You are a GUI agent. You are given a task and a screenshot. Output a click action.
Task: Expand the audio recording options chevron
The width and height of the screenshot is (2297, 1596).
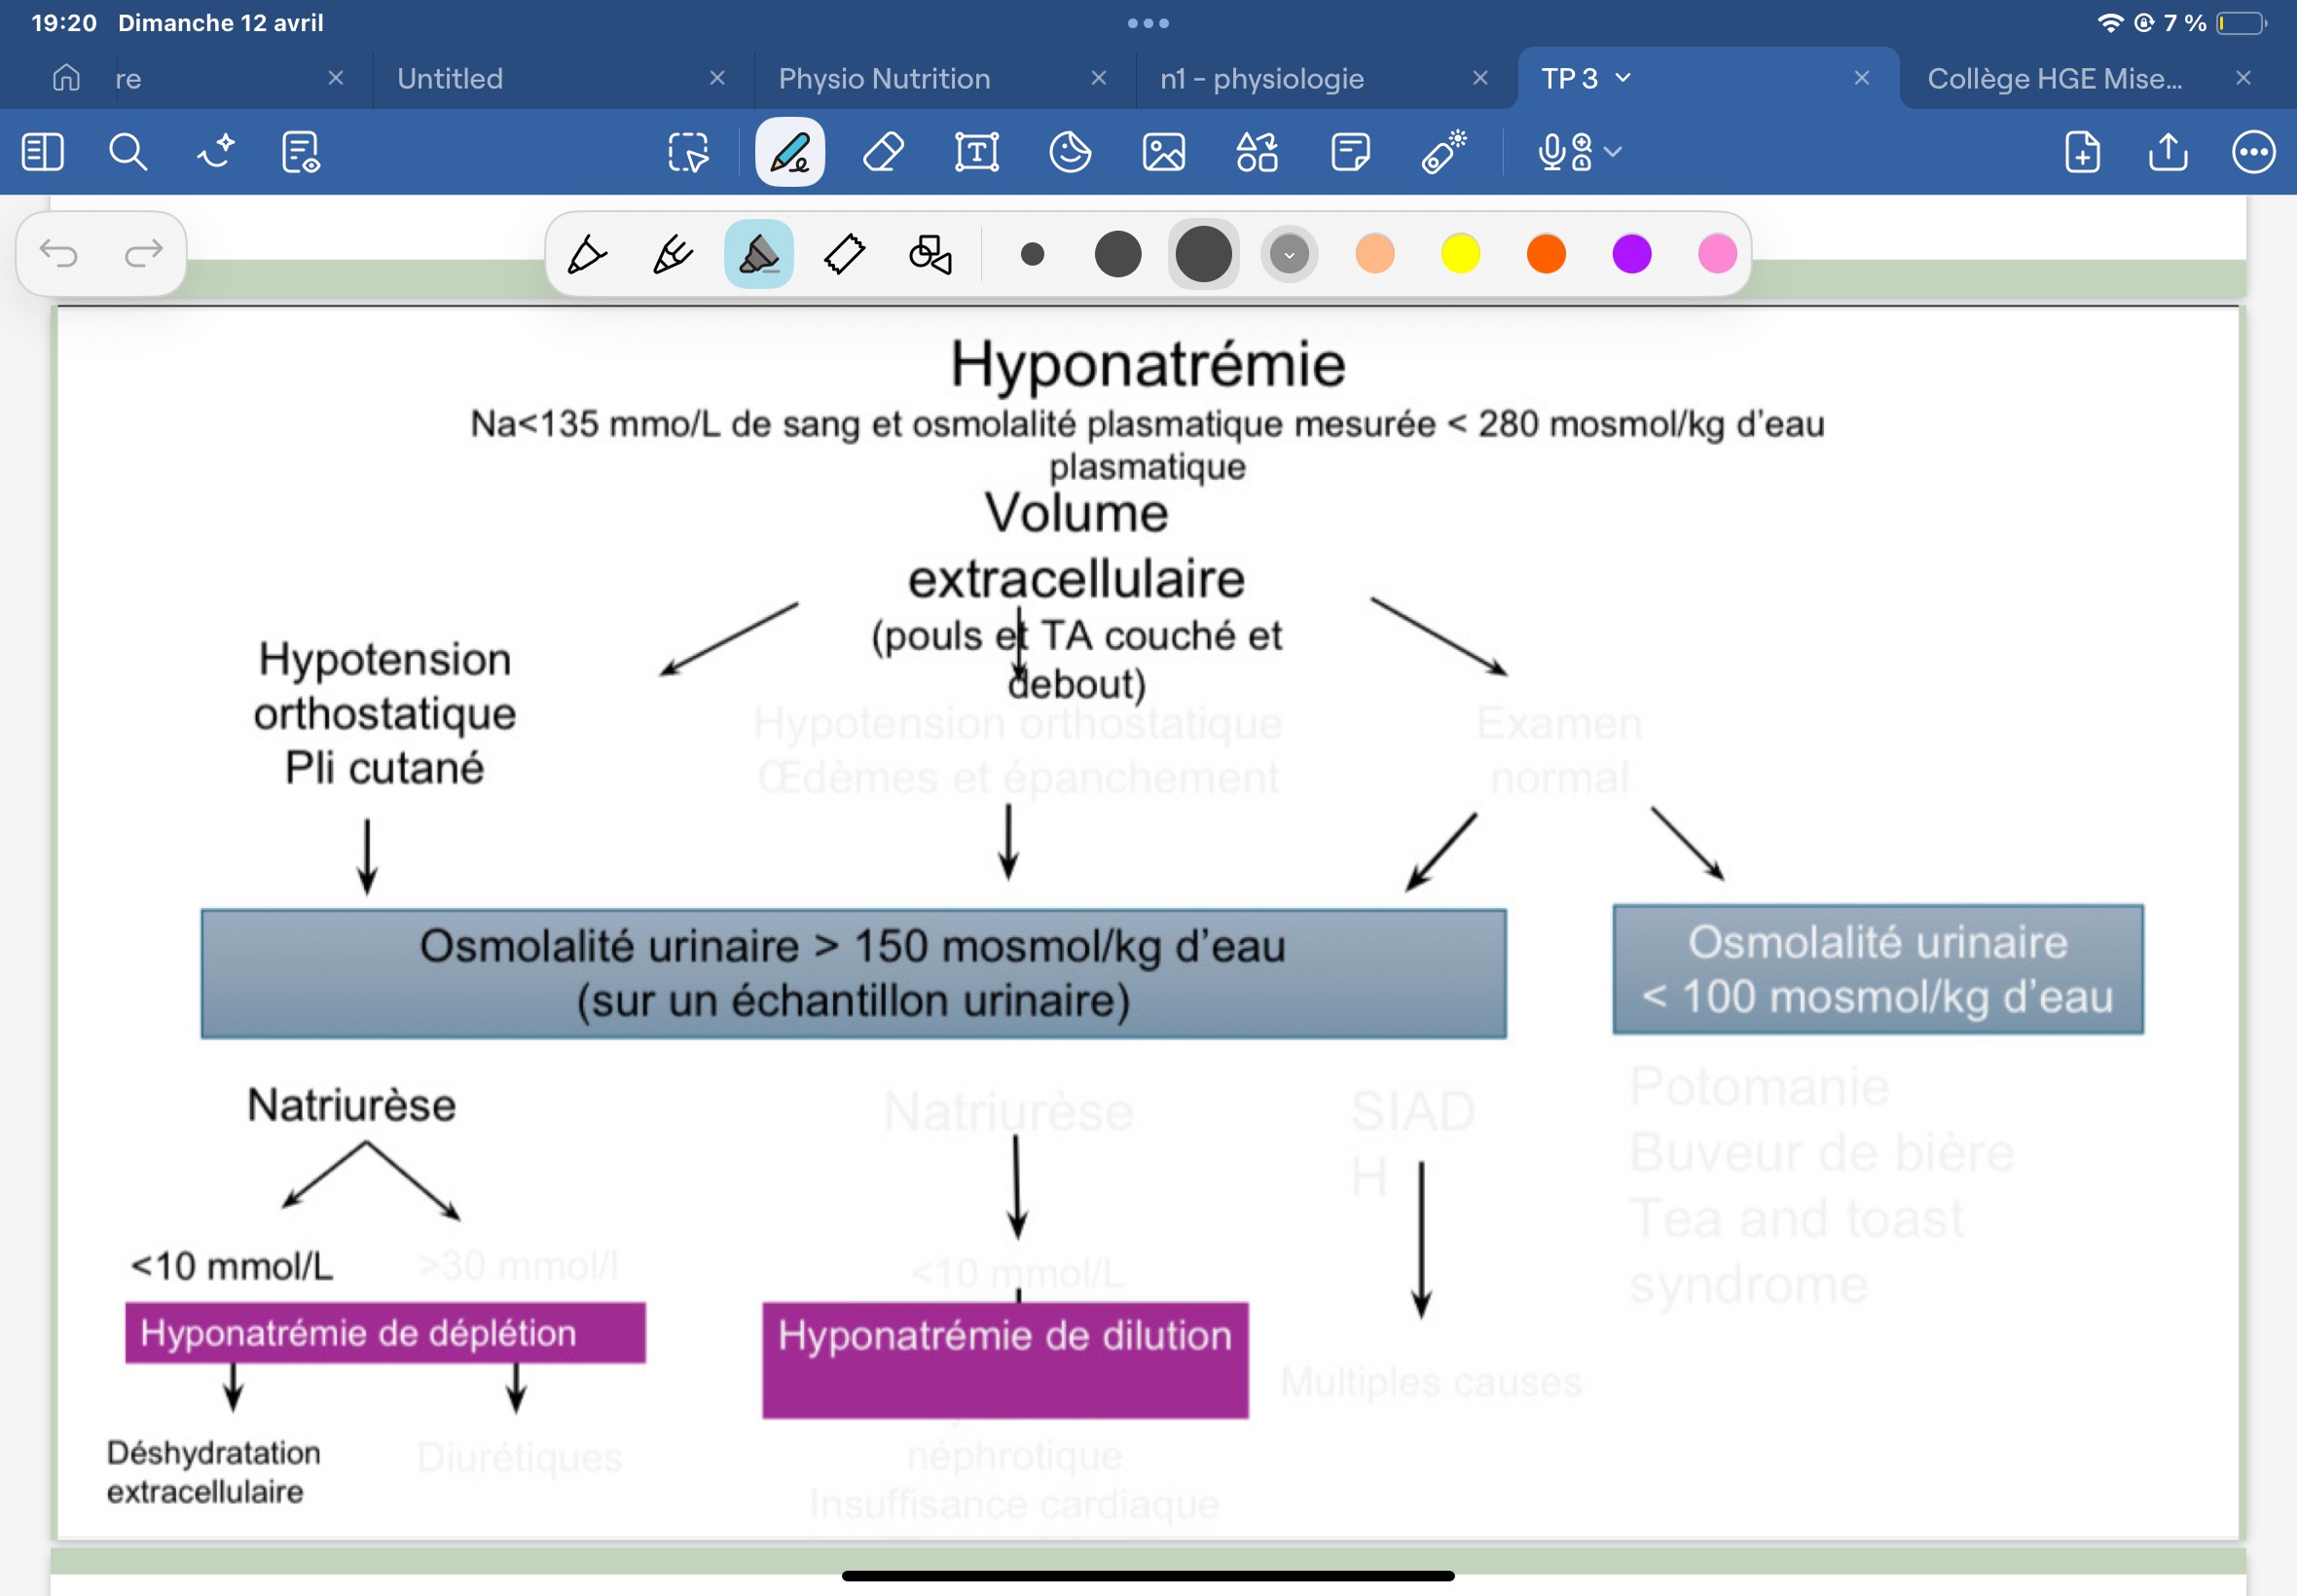coord(1612,153)
